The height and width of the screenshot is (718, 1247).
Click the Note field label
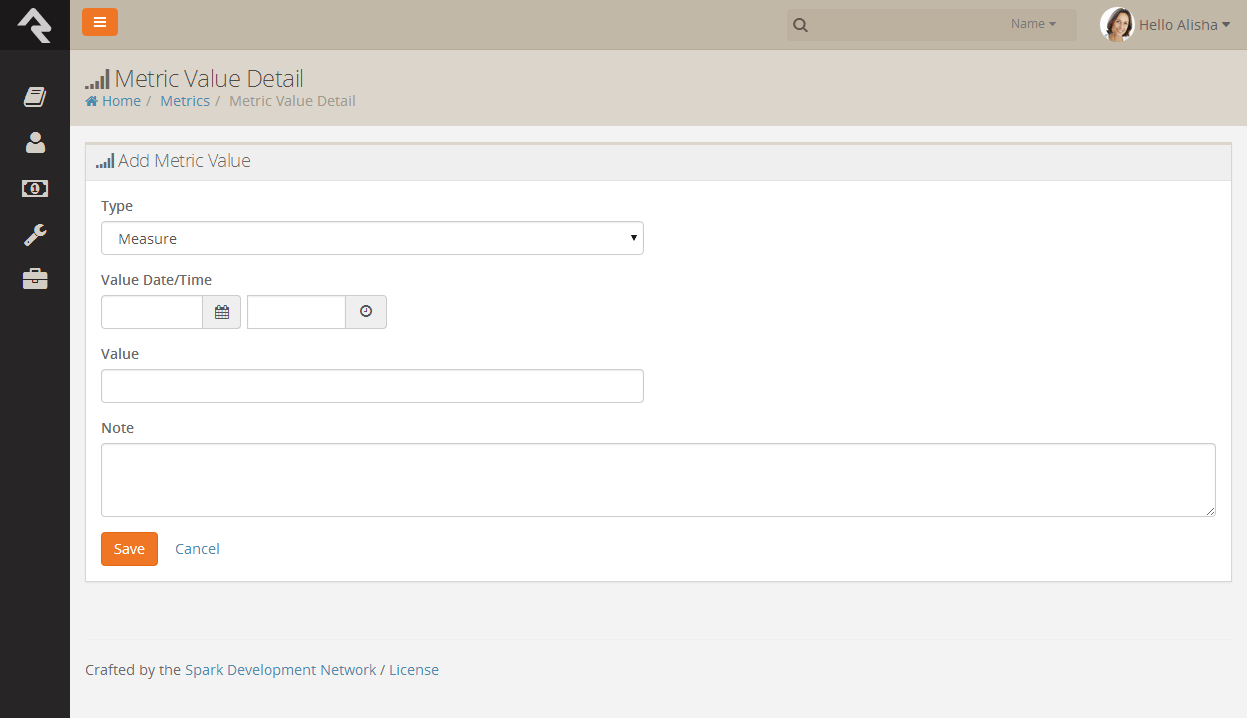[117, 428]
